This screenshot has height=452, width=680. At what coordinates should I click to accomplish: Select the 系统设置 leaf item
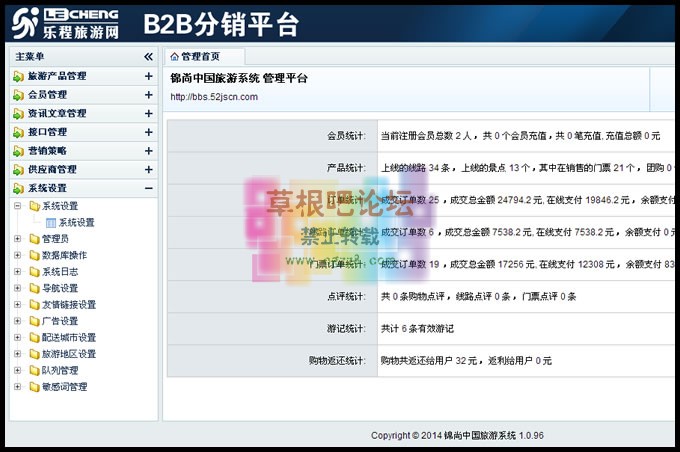(x=77, y=223)
